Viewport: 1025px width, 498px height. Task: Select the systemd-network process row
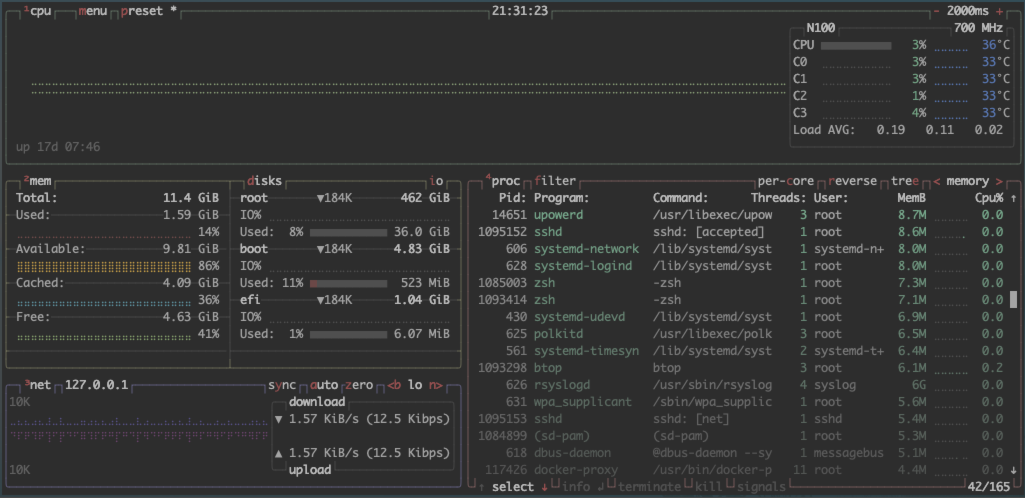[x=742, y=249]
